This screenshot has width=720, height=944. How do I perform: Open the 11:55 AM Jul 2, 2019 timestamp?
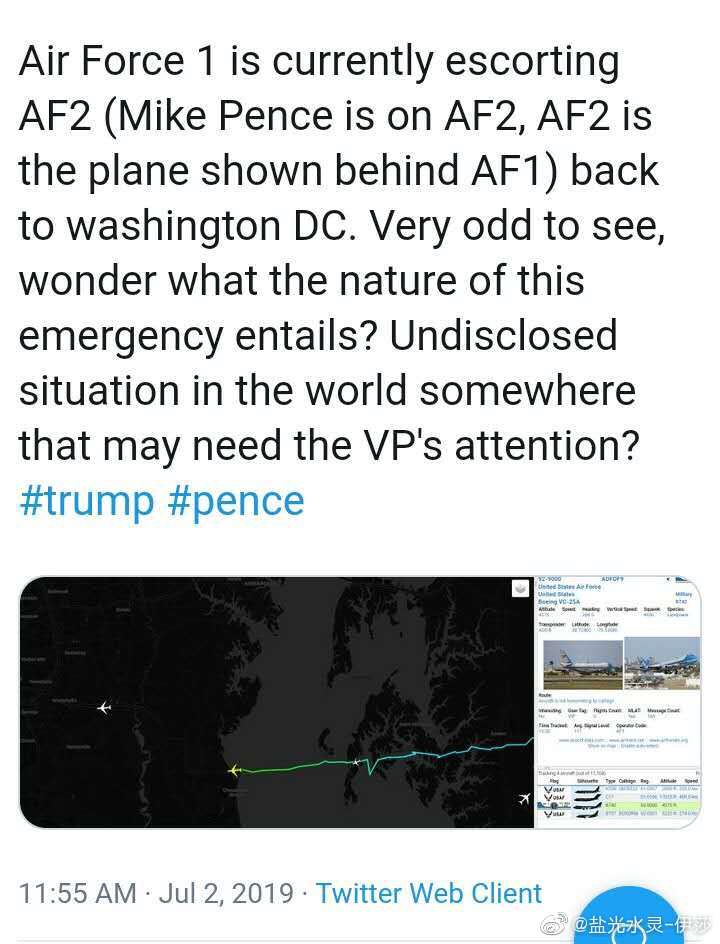point(157,893)
